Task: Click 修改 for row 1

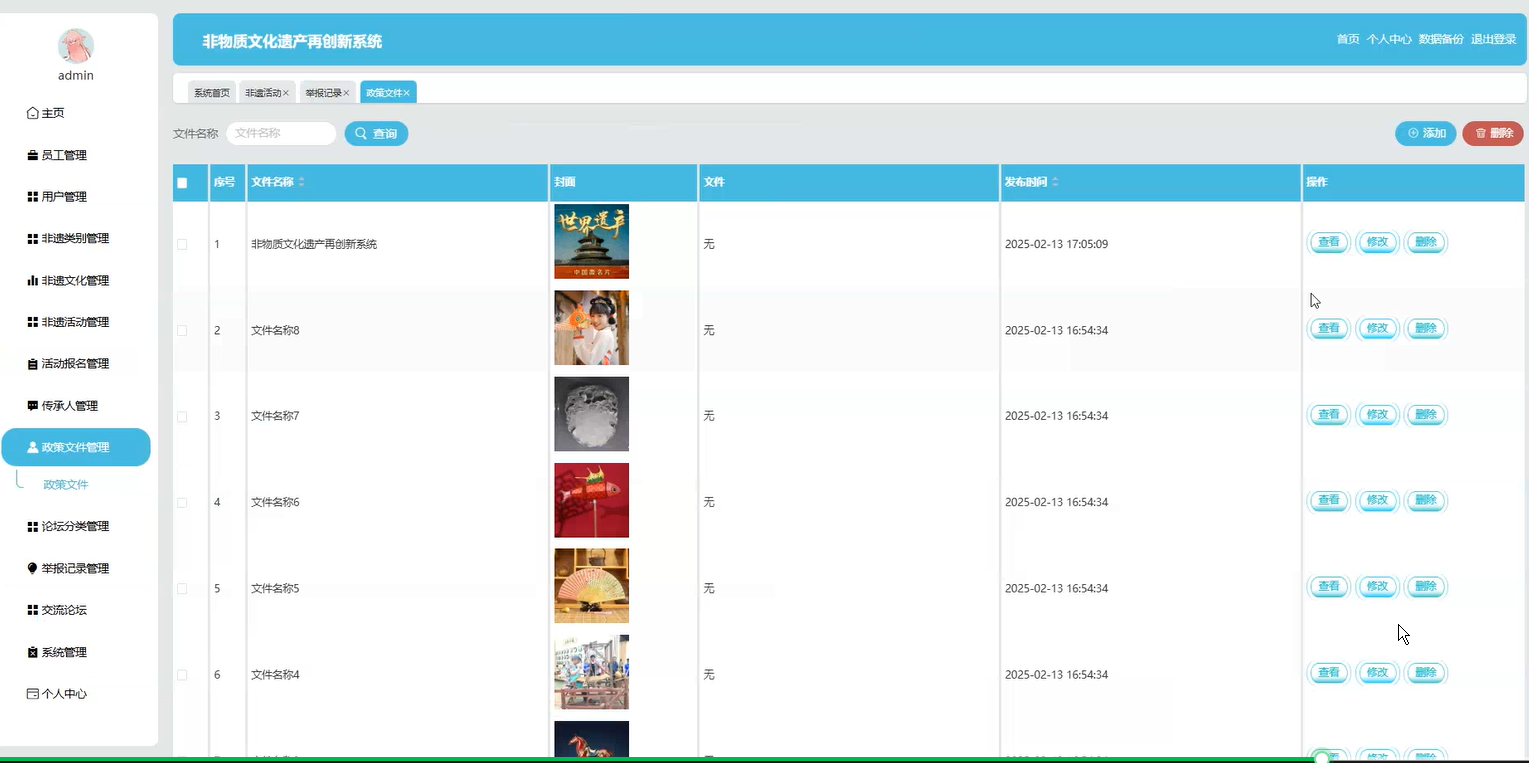Action: click(1378, 242)
